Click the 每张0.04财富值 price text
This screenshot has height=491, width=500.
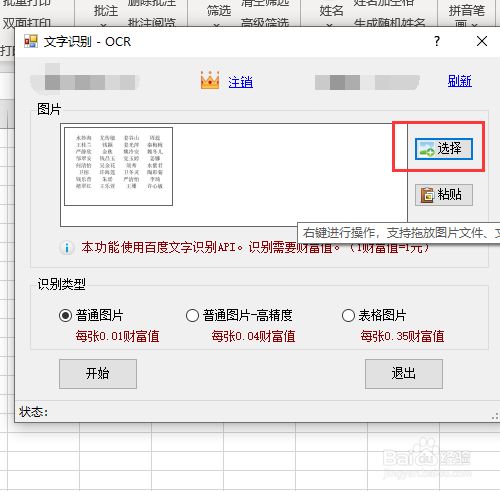click(x=253, y=336)
